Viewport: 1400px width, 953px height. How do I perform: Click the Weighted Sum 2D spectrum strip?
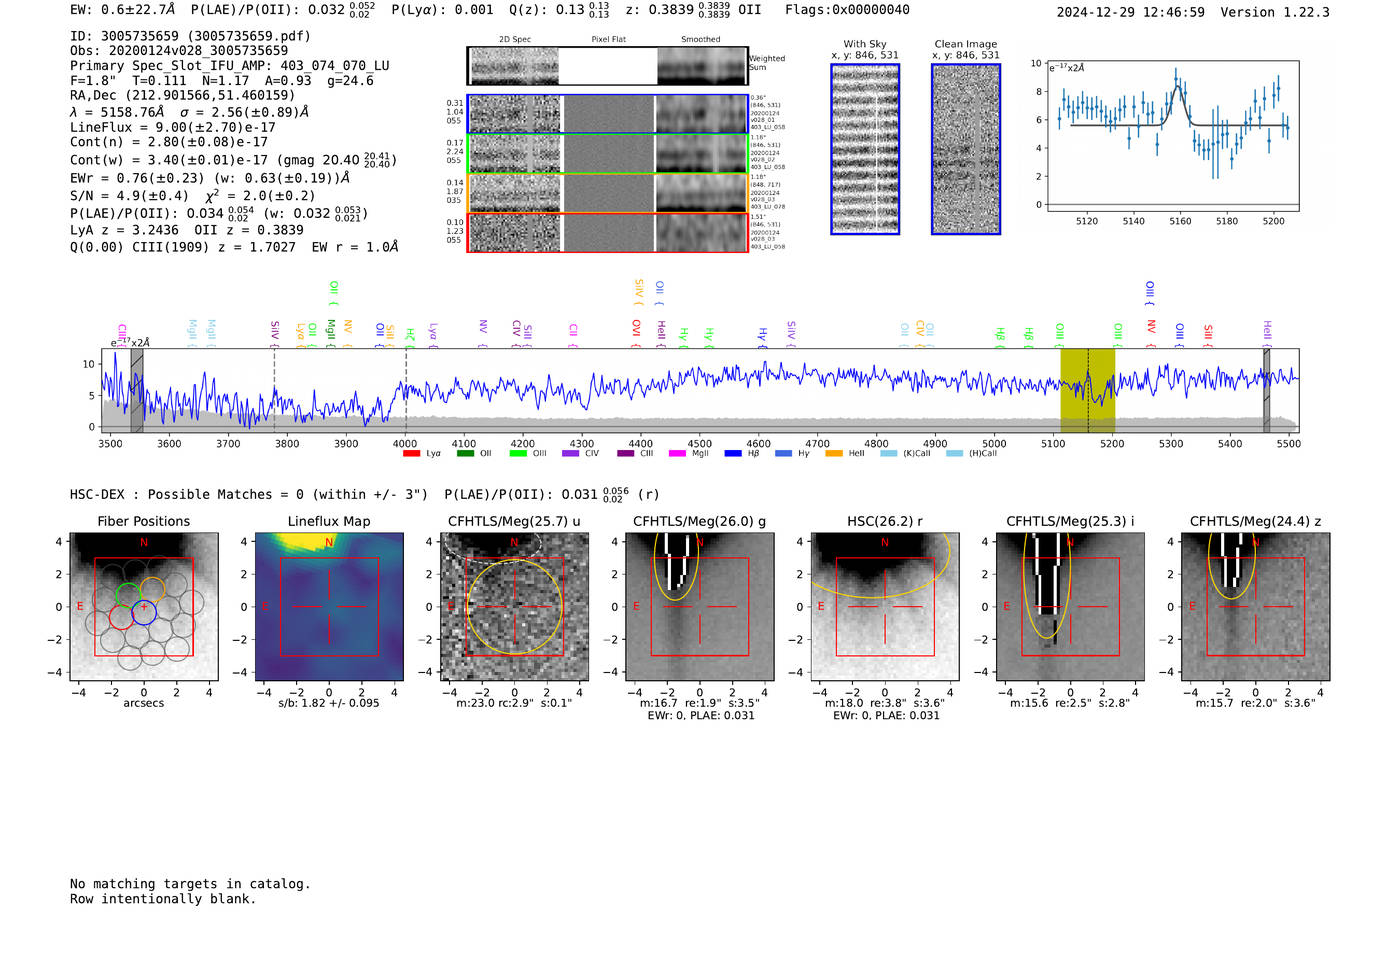608,66
